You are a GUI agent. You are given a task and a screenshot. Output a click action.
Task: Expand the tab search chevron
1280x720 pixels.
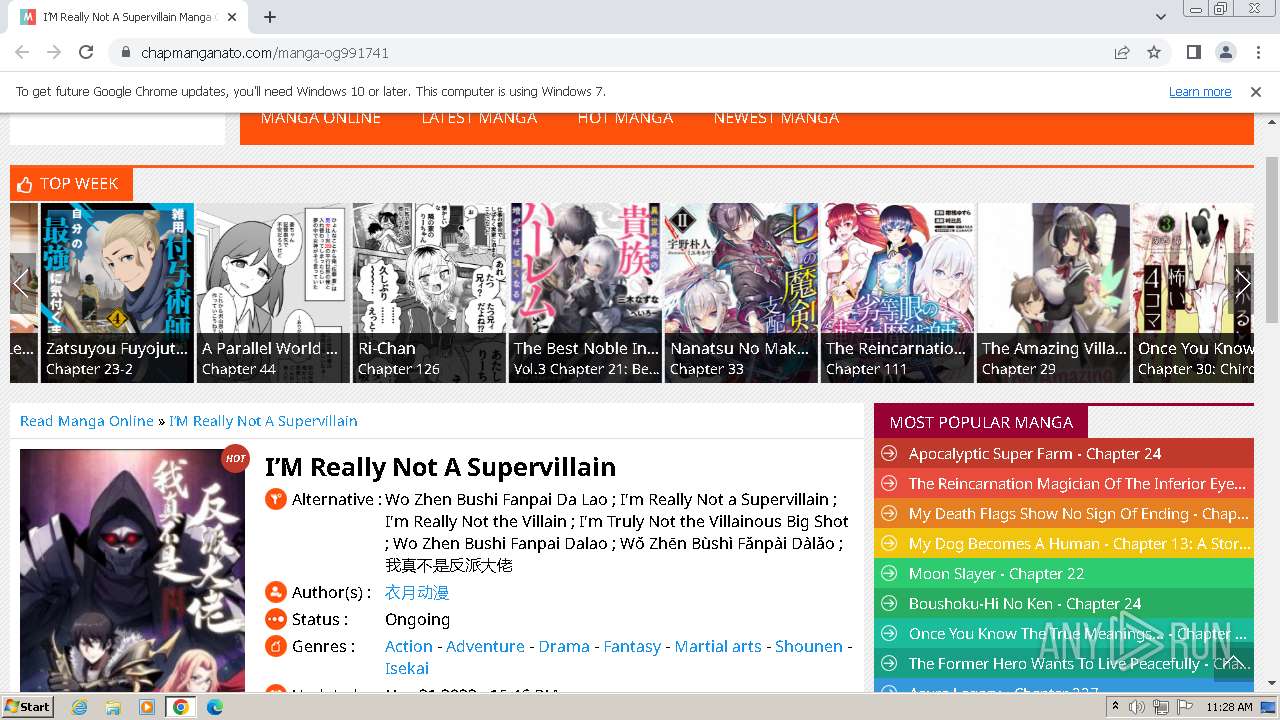[x=1161, y=17]
